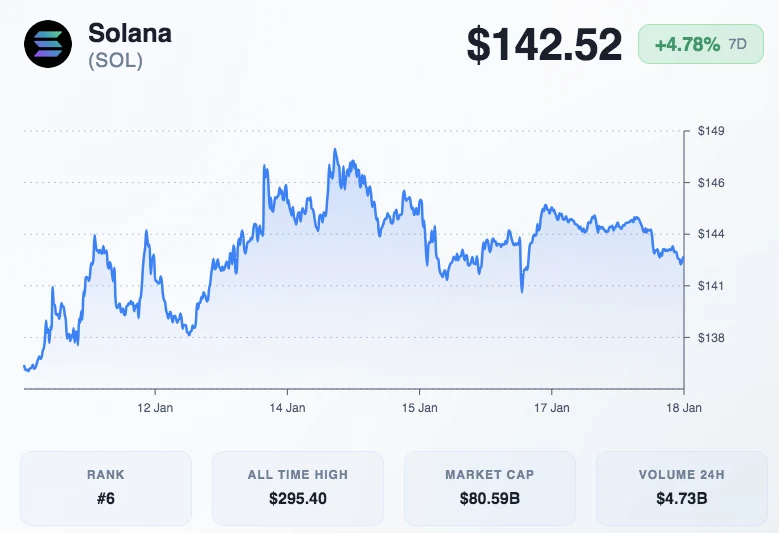Open the Volume 24H $4.73B card

click(681, 487)
